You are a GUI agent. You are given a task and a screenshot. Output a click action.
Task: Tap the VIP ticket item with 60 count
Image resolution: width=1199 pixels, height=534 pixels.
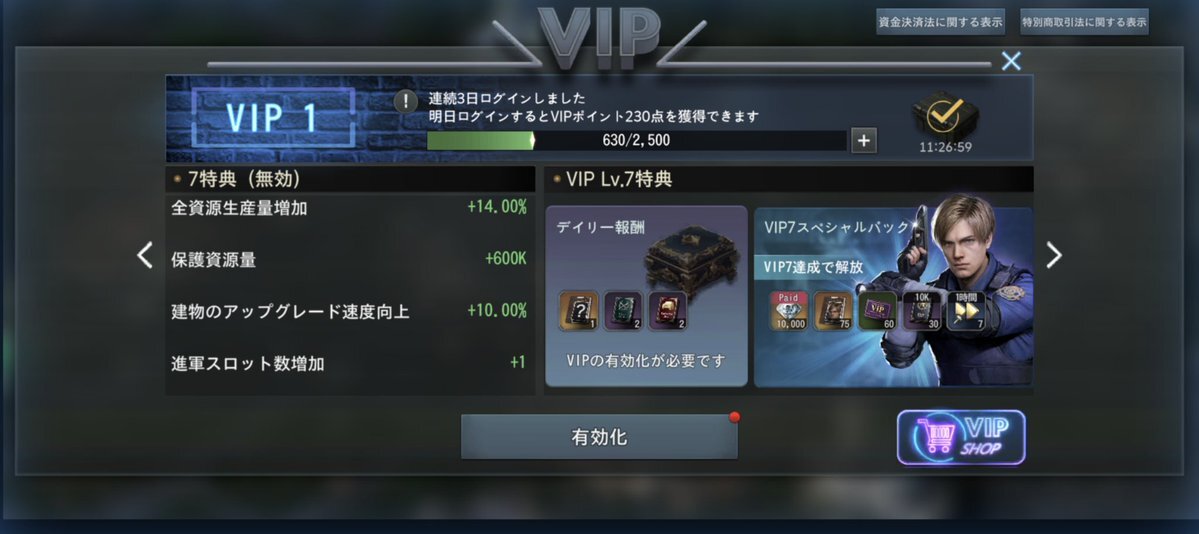point(877,311)
